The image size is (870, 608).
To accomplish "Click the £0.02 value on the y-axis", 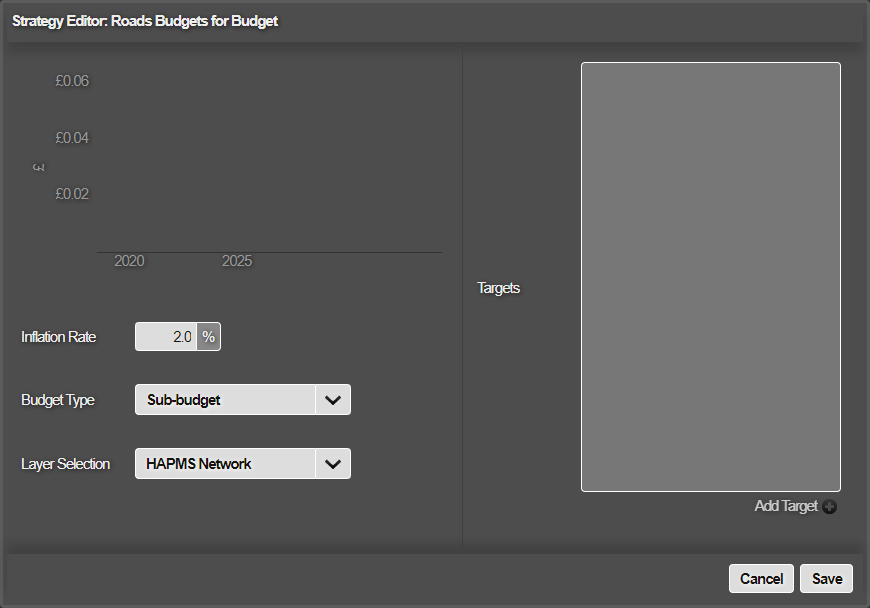I will [72, 194].
